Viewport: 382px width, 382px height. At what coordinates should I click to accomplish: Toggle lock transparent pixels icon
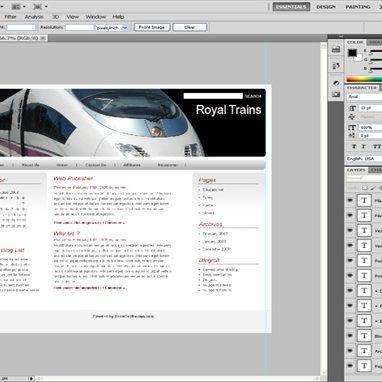tap(365, 188)
